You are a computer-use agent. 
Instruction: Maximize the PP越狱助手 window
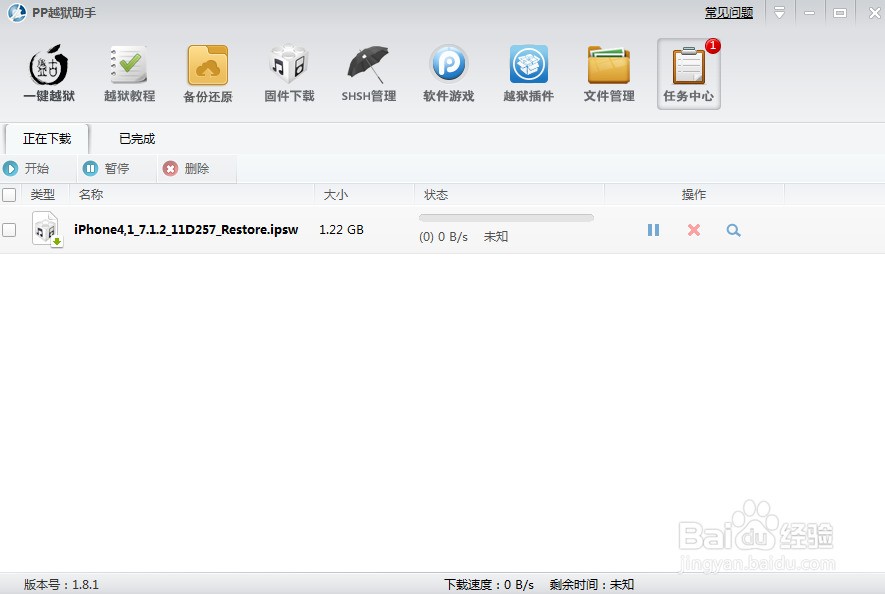[x=840, y=12]
